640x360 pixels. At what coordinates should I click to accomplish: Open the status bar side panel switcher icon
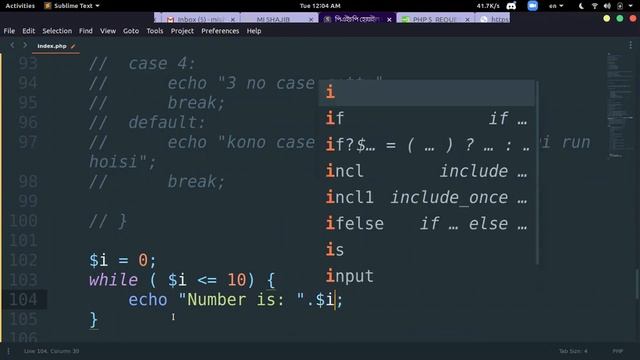[9, 351]
